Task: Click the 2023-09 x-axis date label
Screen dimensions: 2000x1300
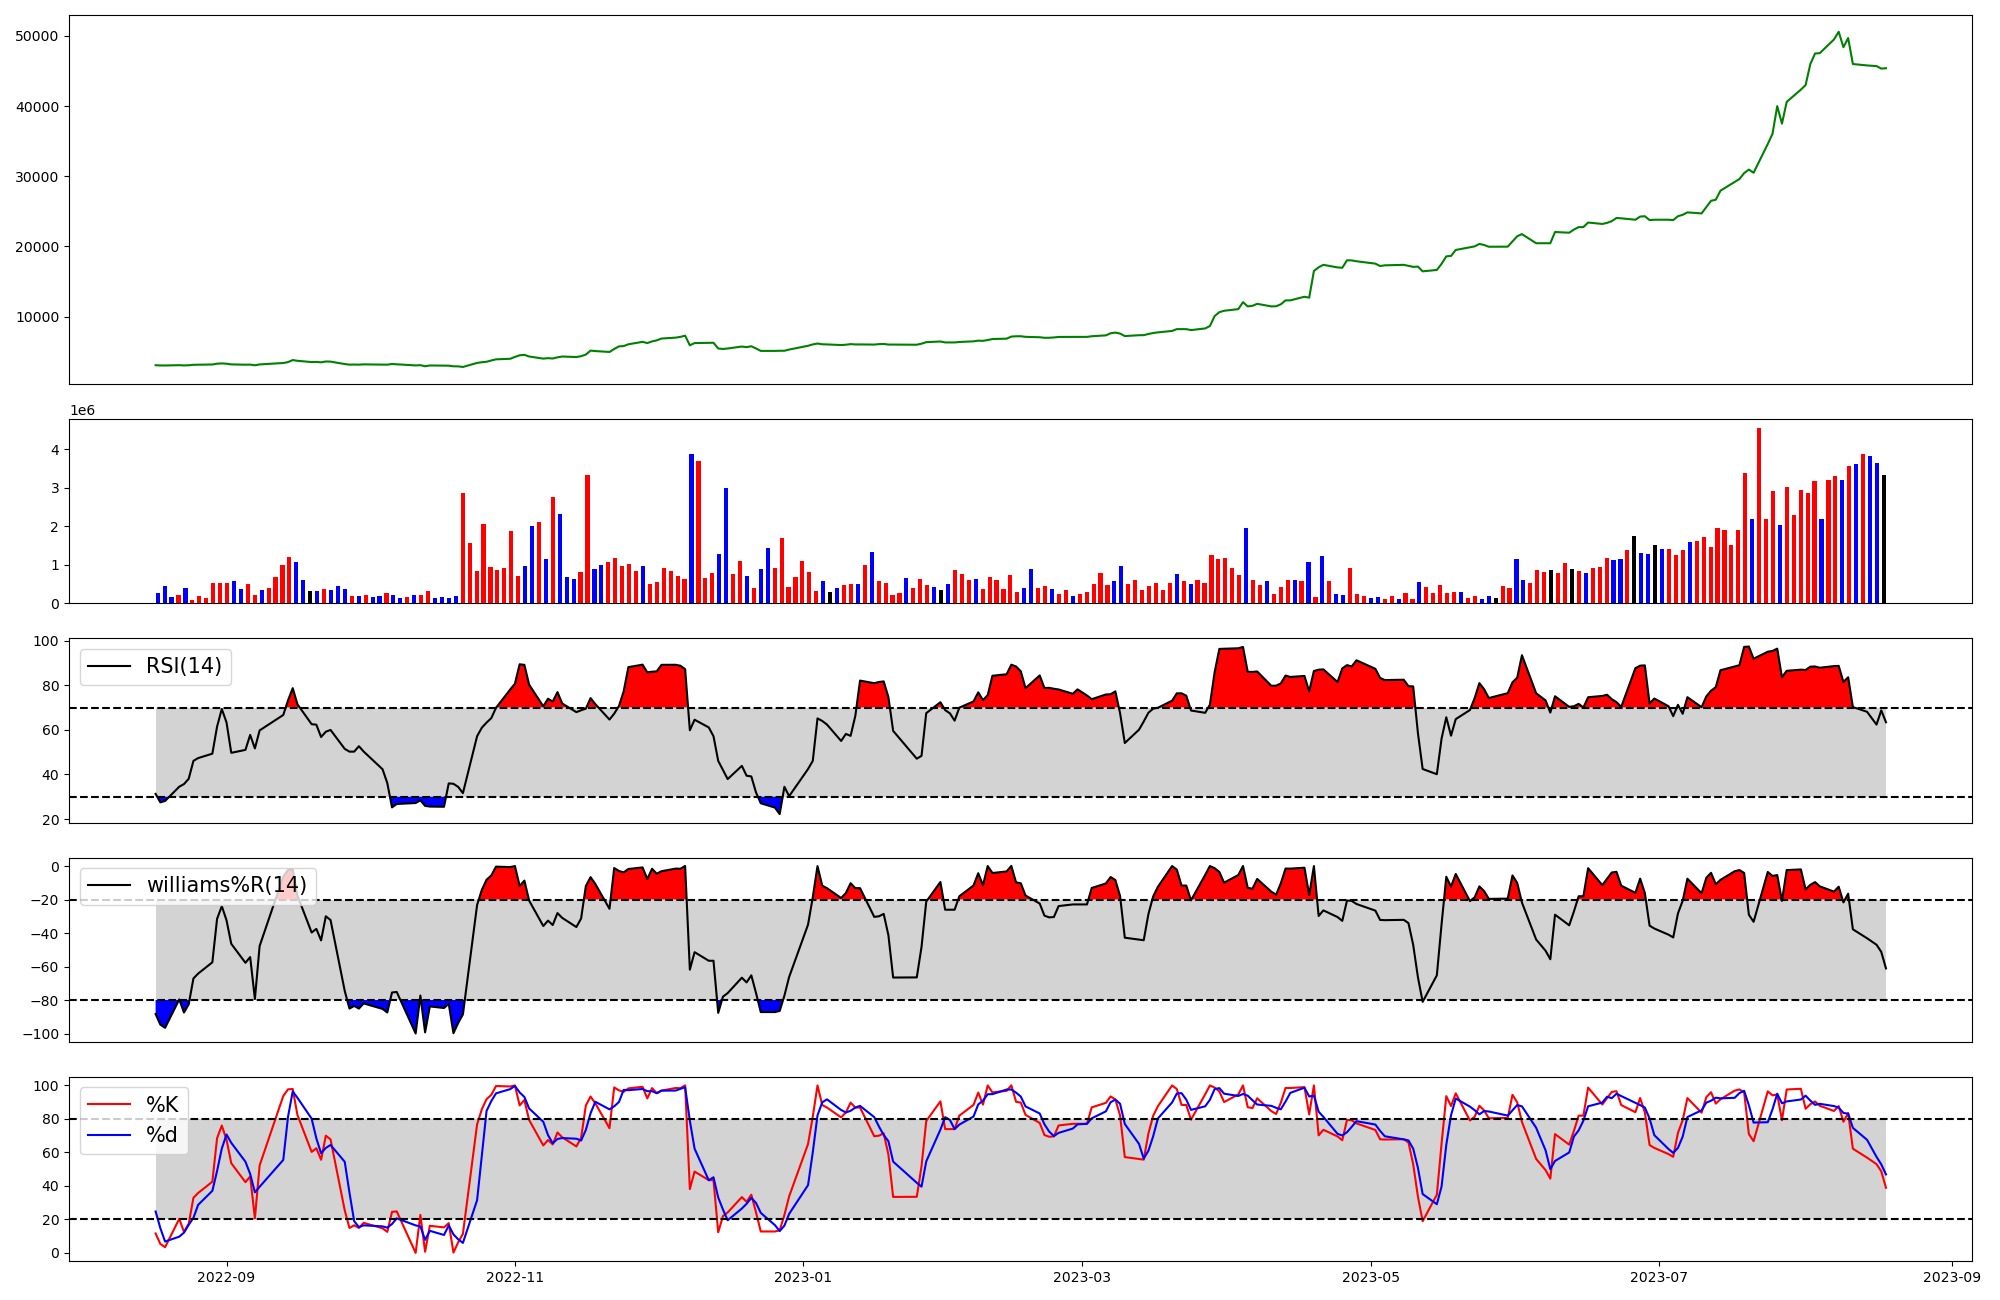Action: tap(1952, 1276)
